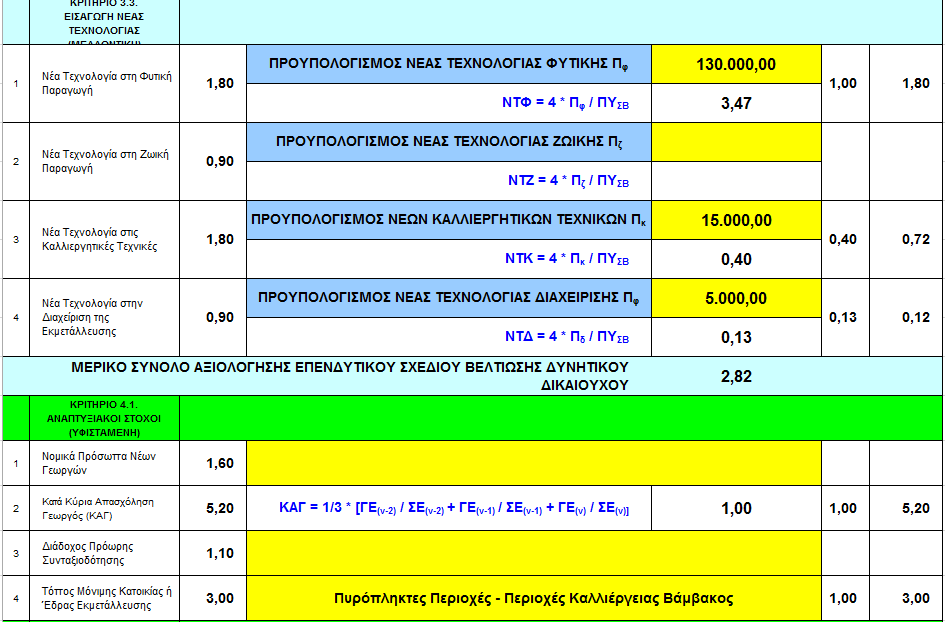Viewport: 945px width, 622px height.
Task: Click the label Νέα Τεχνολογία στη Φυτική Παραγωγή
Action: [107, 84]
